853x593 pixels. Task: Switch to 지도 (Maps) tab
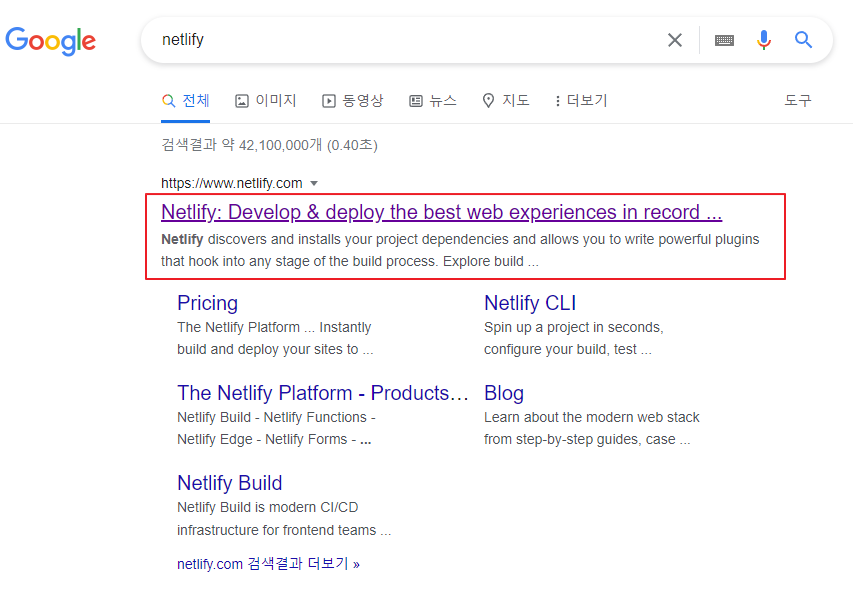(x=506, y=101)
